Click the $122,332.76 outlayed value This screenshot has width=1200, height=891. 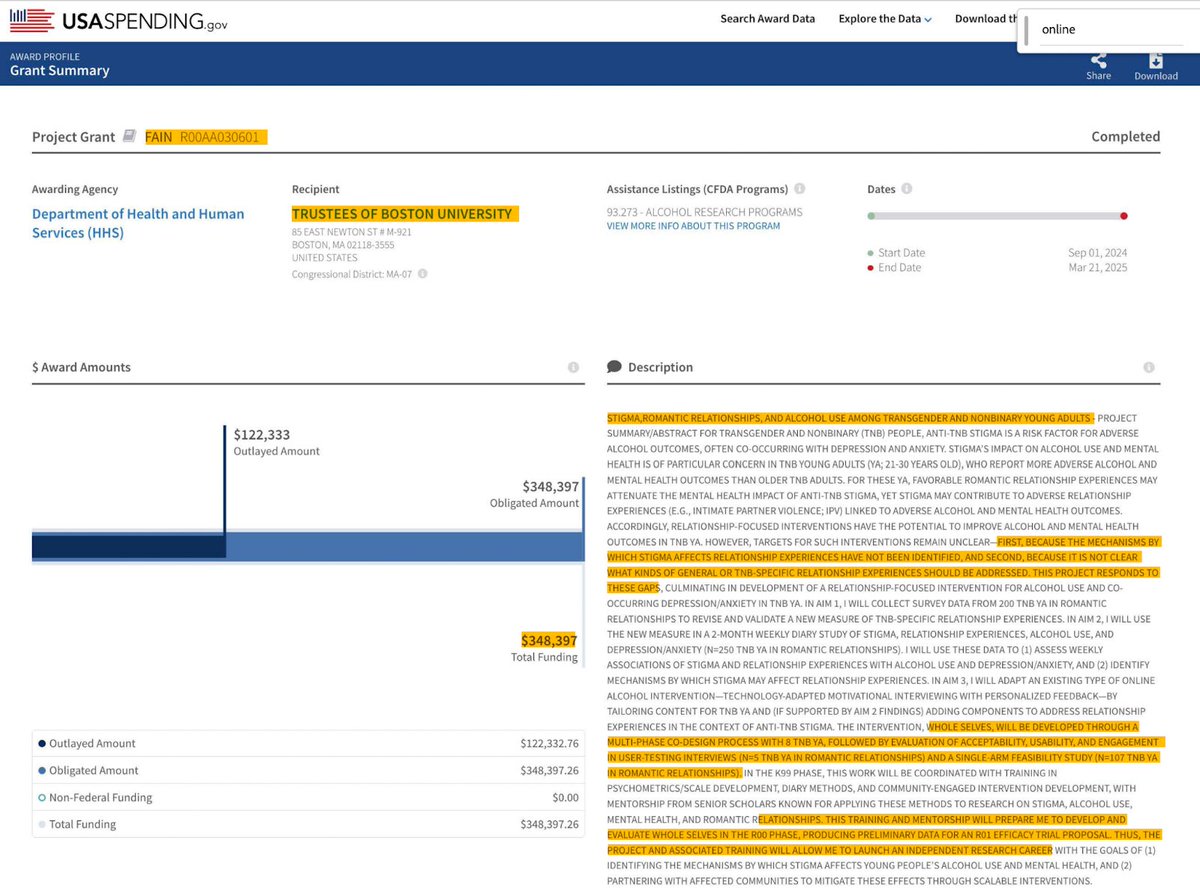(549, 744)
